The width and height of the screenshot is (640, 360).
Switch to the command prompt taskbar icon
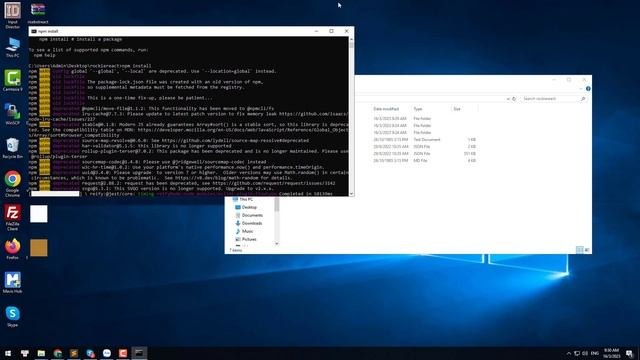[139, 353]
